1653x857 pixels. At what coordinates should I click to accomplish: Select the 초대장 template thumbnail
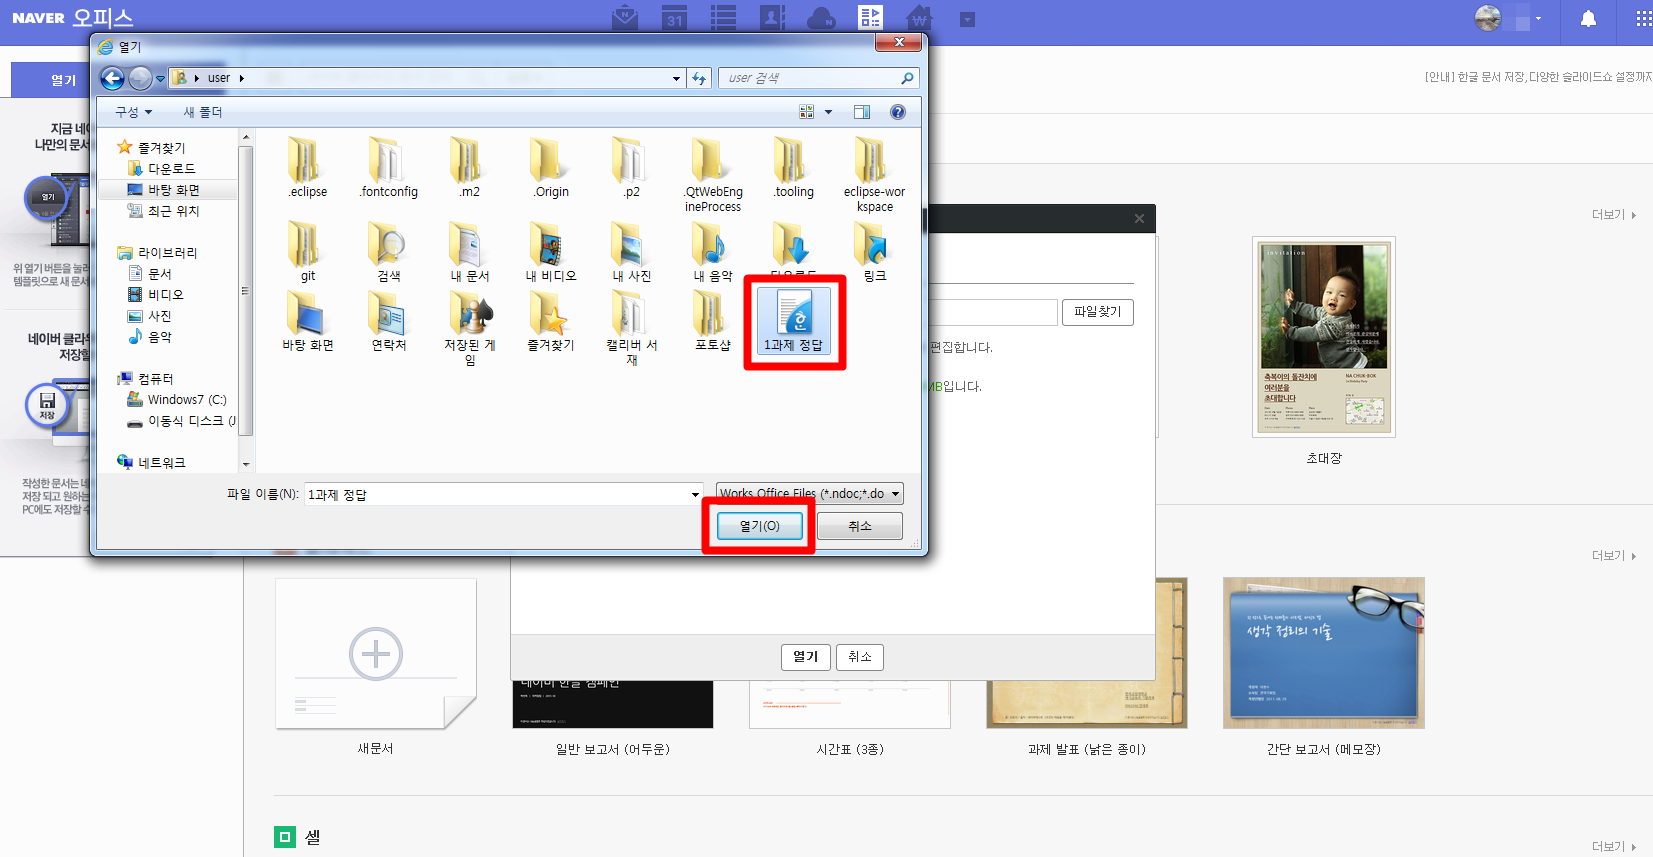[x=1324, y=337]
